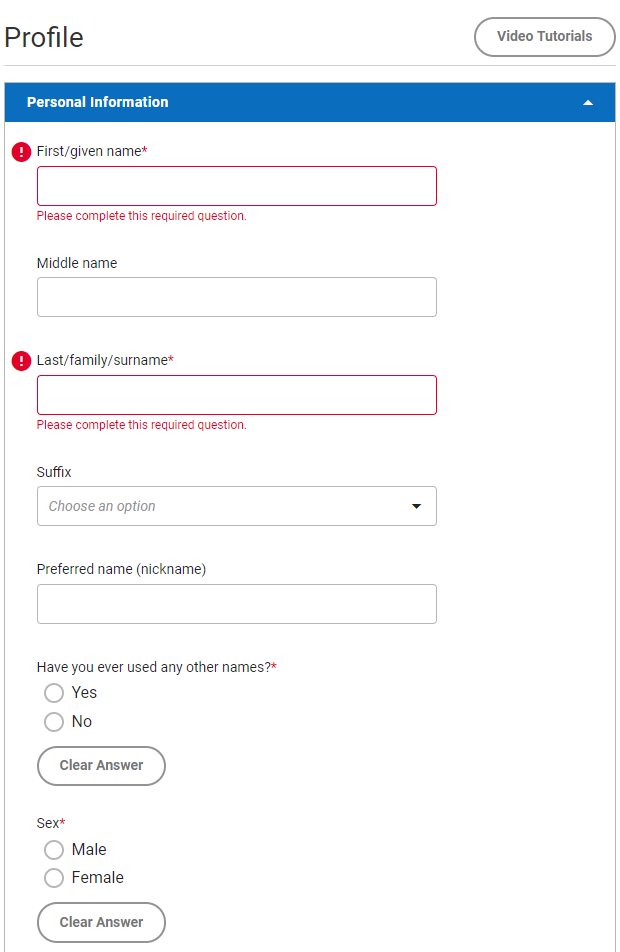This screenshot has height=952, width=620.
Task: Focus the First/given name input field
Action: (236, 185)
